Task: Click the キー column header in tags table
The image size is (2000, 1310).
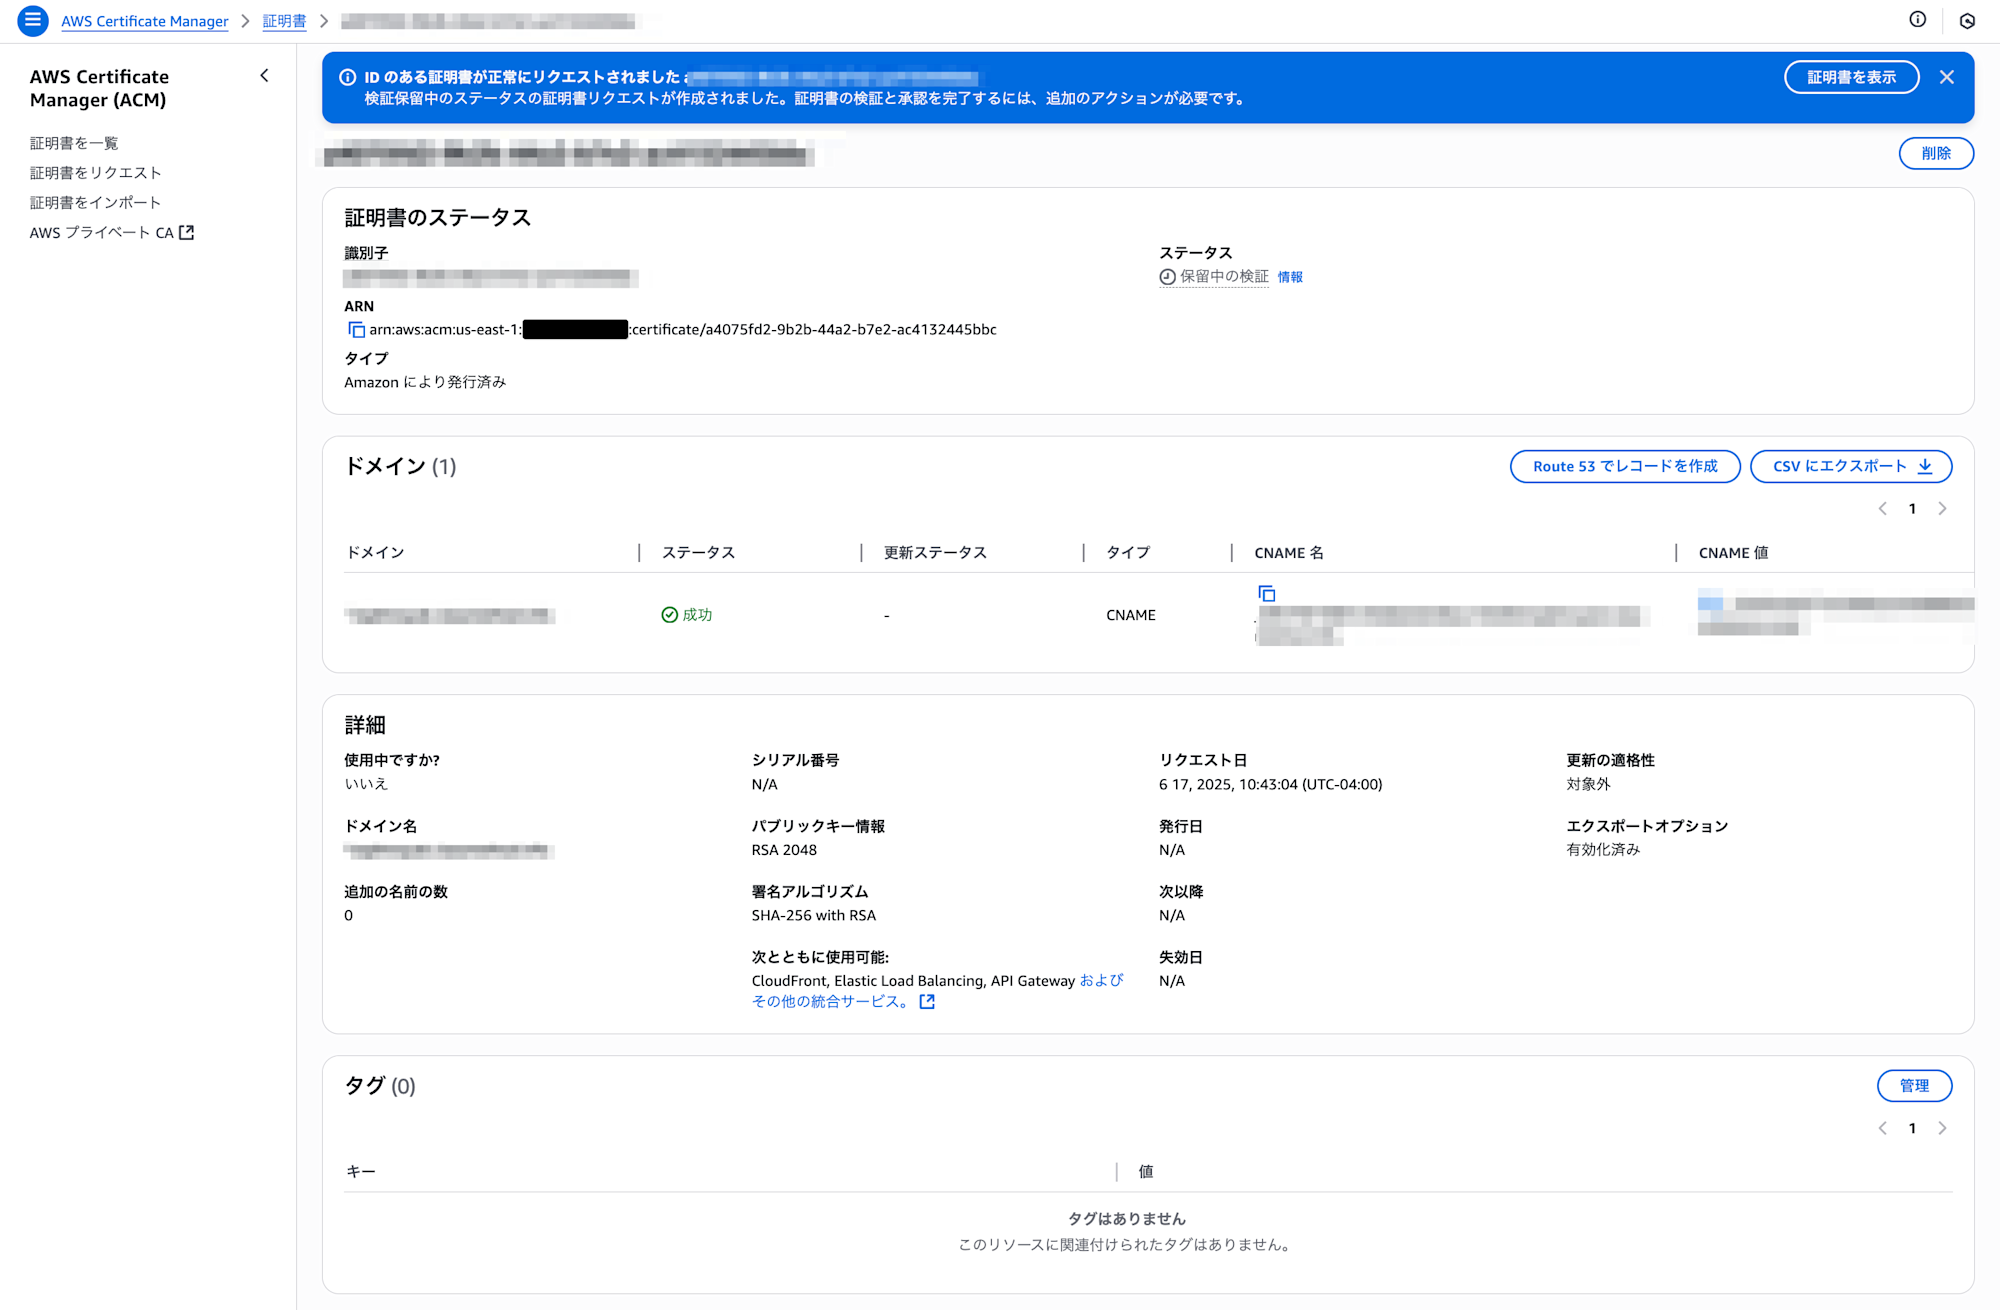Action: coord(361,1171)
